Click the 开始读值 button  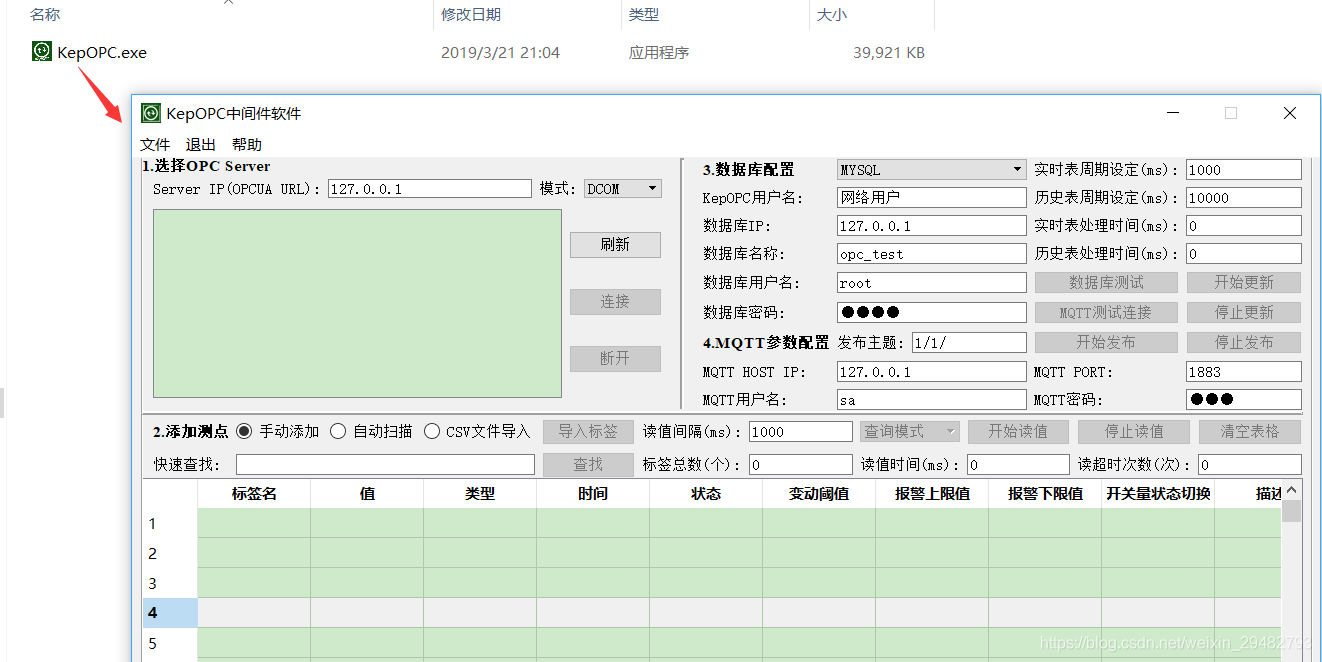(1018, 431)
